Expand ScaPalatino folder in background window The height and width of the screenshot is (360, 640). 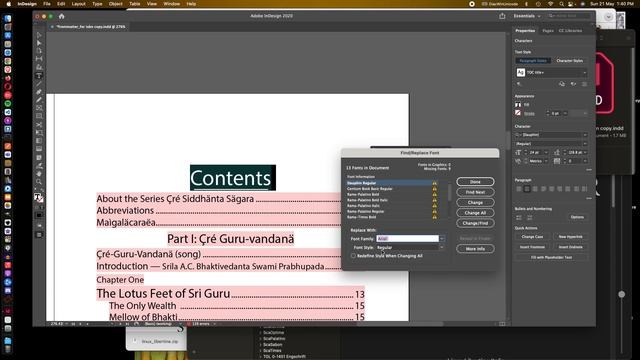pos(260,339)
